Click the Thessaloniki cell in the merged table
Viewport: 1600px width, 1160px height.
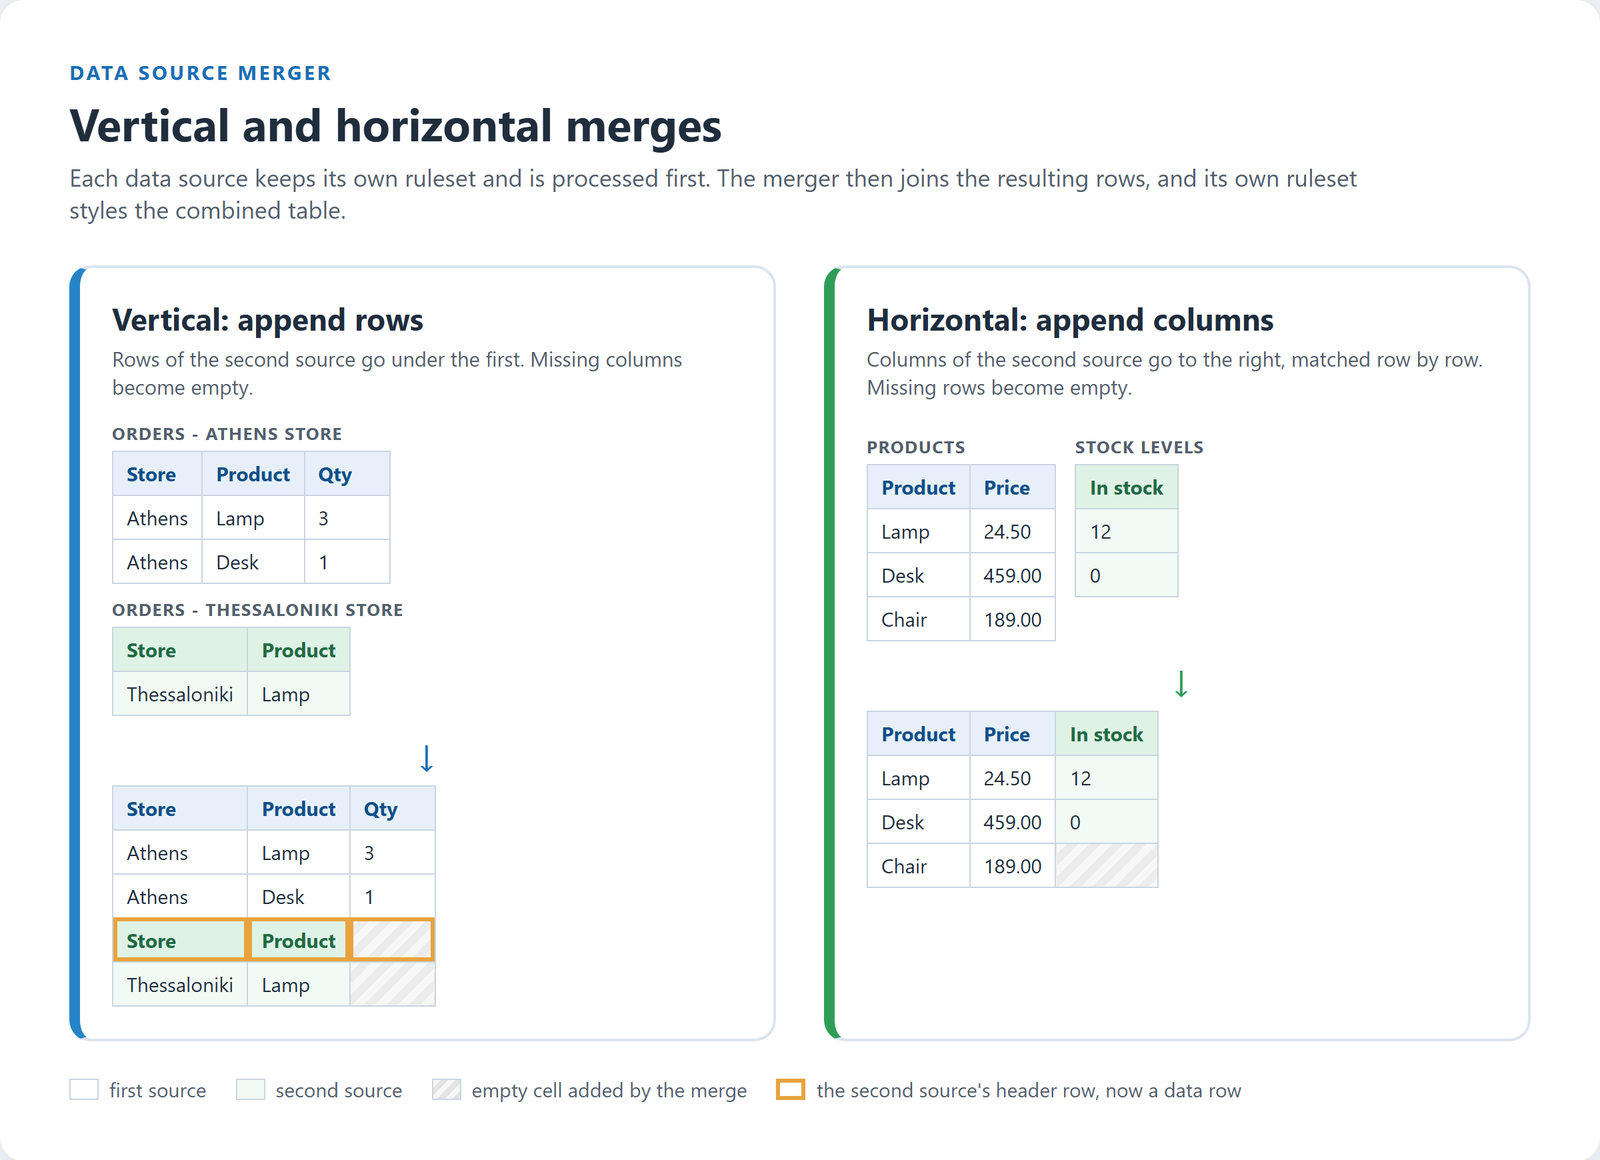pyautogui.click(x=180, y=985)
